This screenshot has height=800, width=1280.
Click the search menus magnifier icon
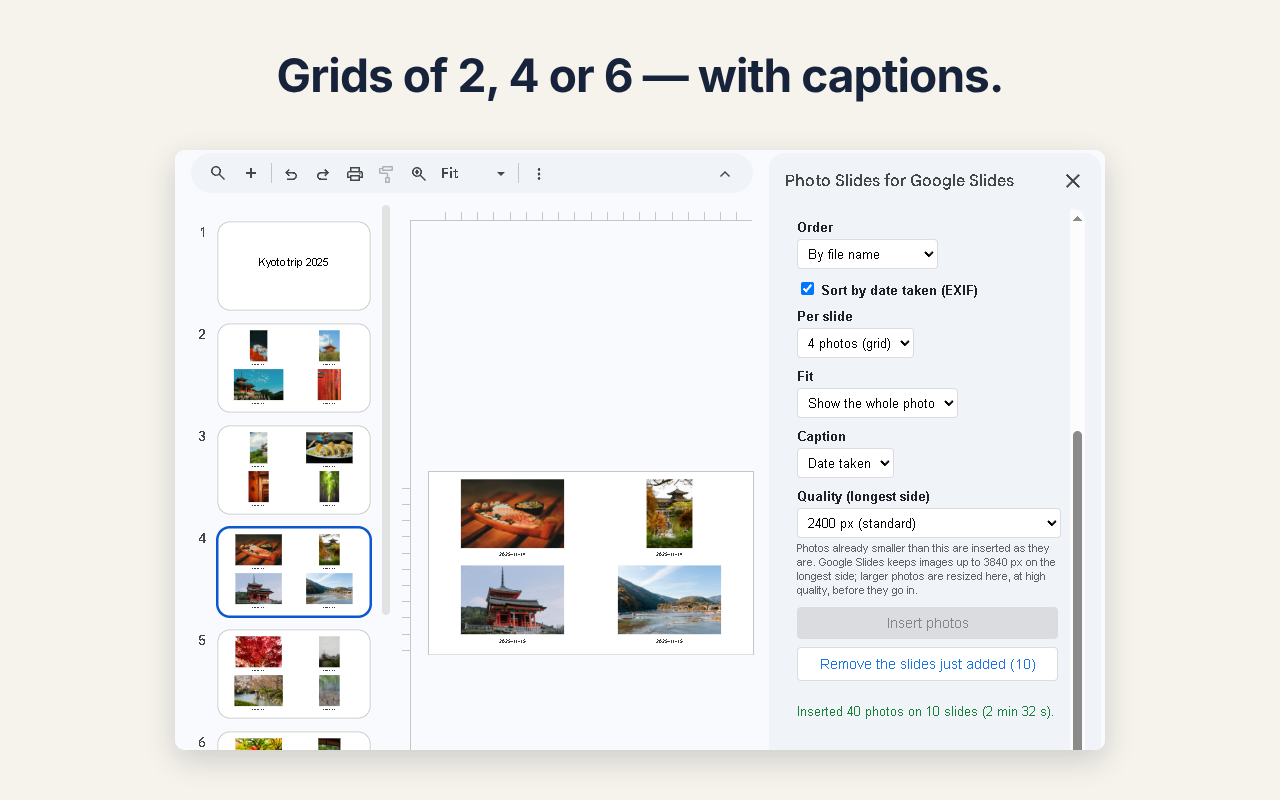pos(218,173)
